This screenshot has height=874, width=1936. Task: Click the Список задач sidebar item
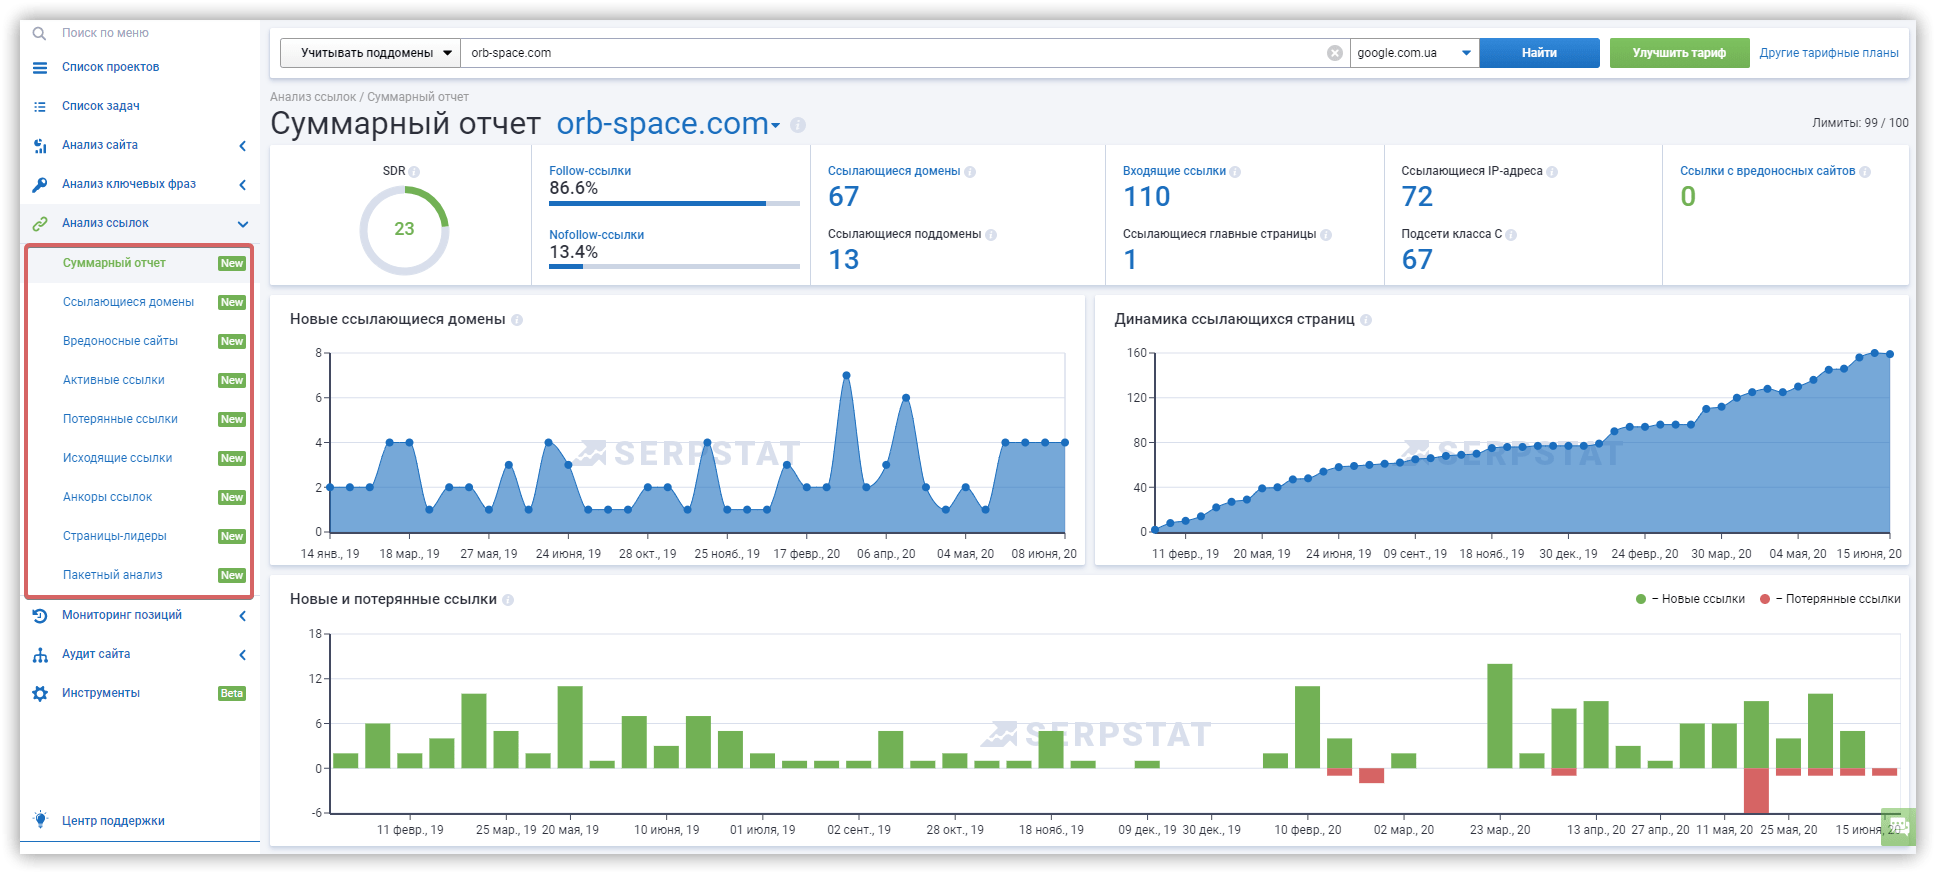pos(101,106)
